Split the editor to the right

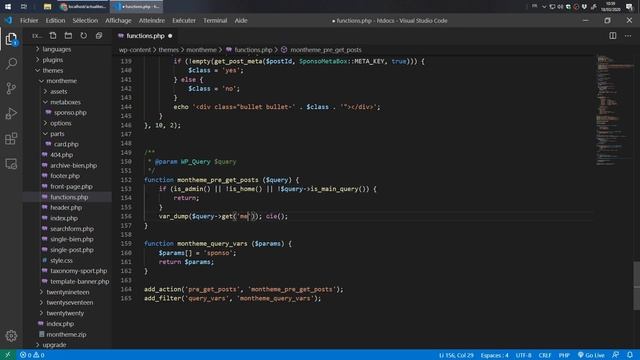pyautogui.click(x=613, y=36)
